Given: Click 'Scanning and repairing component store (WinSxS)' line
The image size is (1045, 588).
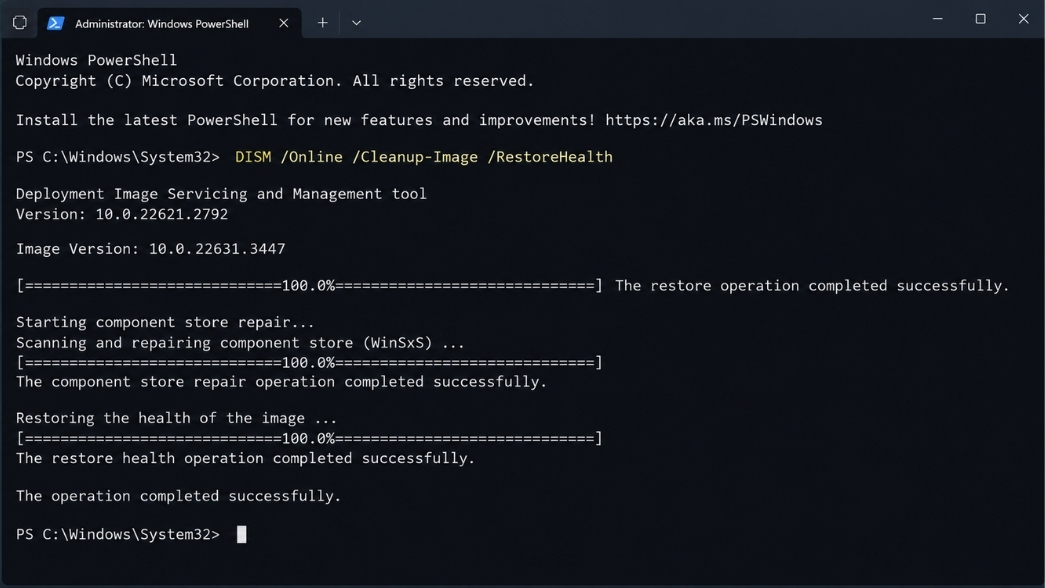Looking at the screenshot, I should tap(241, 343).
